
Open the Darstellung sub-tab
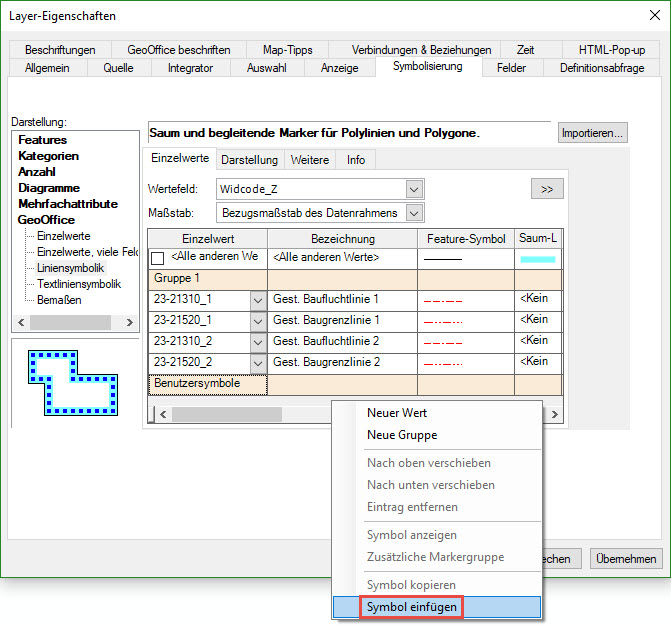[x=249, y=160]
